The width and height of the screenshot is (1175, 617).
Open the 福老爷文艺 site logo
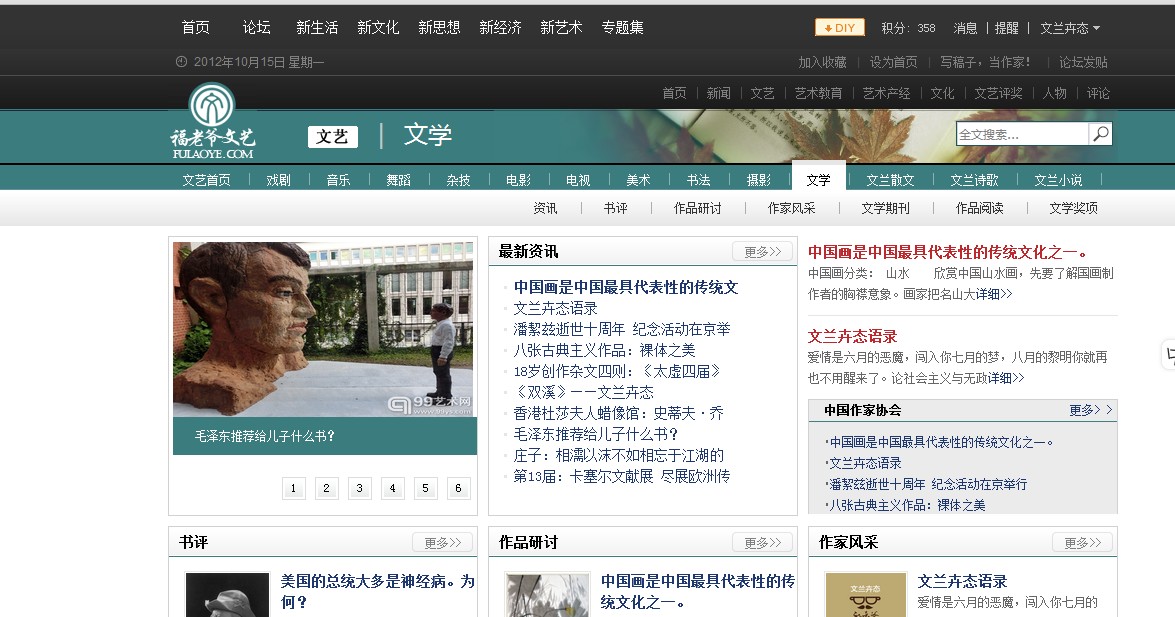click(213, 121)
